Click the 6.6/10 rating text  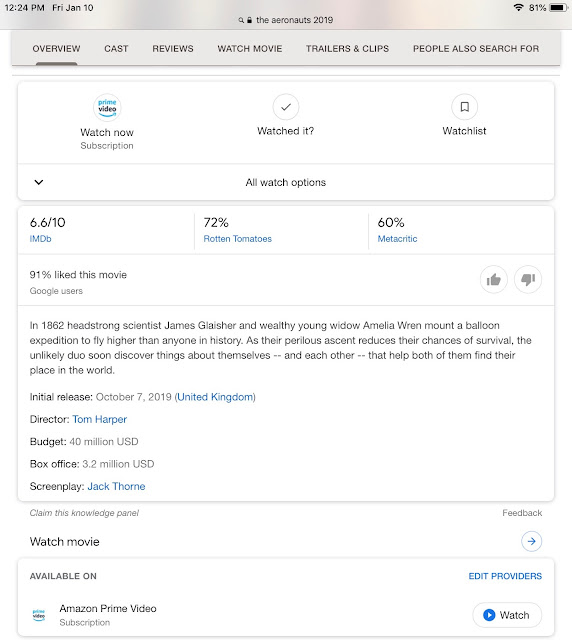[x=47, y=222]
